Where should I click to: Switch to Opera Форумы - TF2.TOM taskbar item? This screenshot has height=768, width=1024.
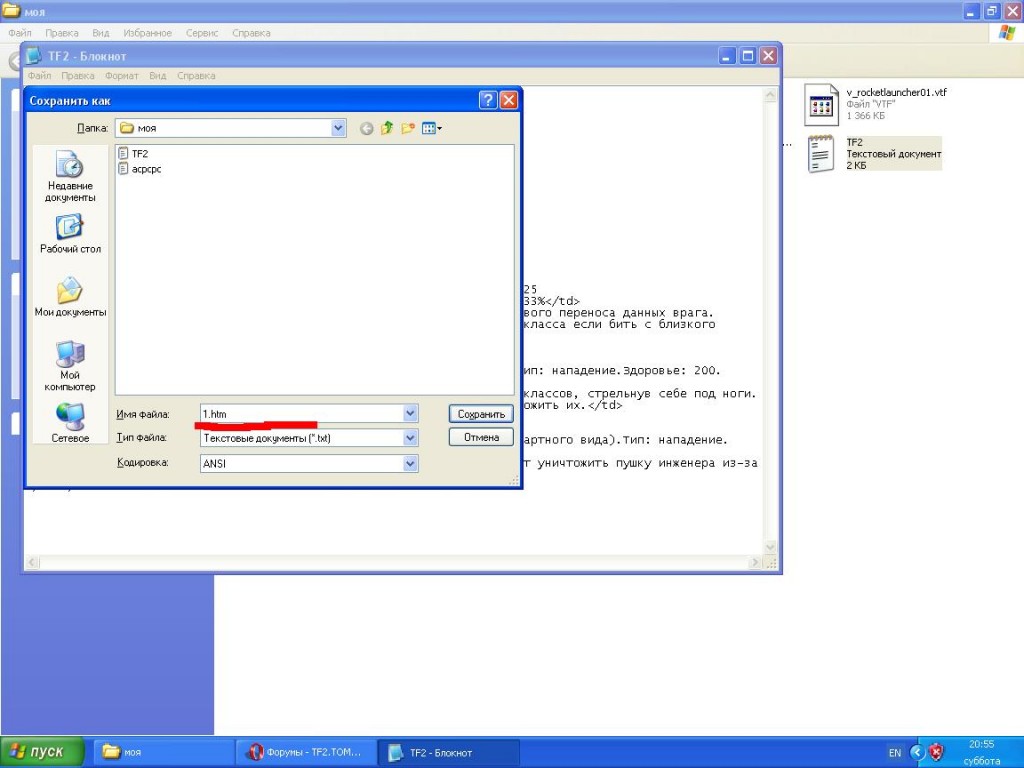306,752
